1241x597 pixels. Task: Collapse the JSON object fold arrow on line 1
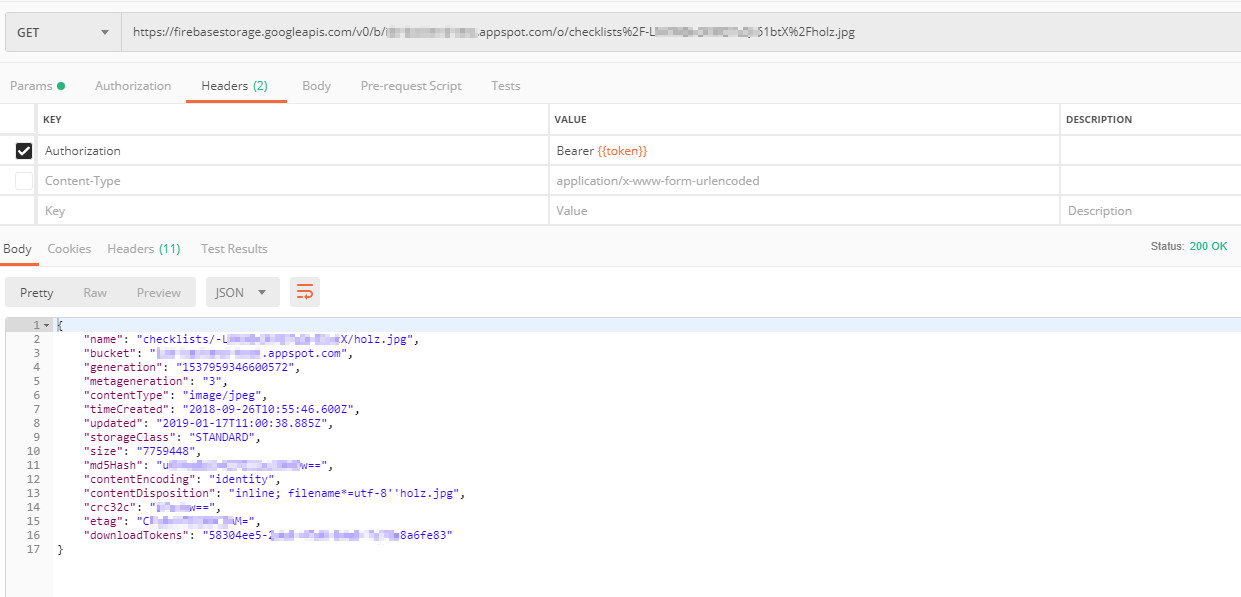pyautogui.click(x=46, y=326)
